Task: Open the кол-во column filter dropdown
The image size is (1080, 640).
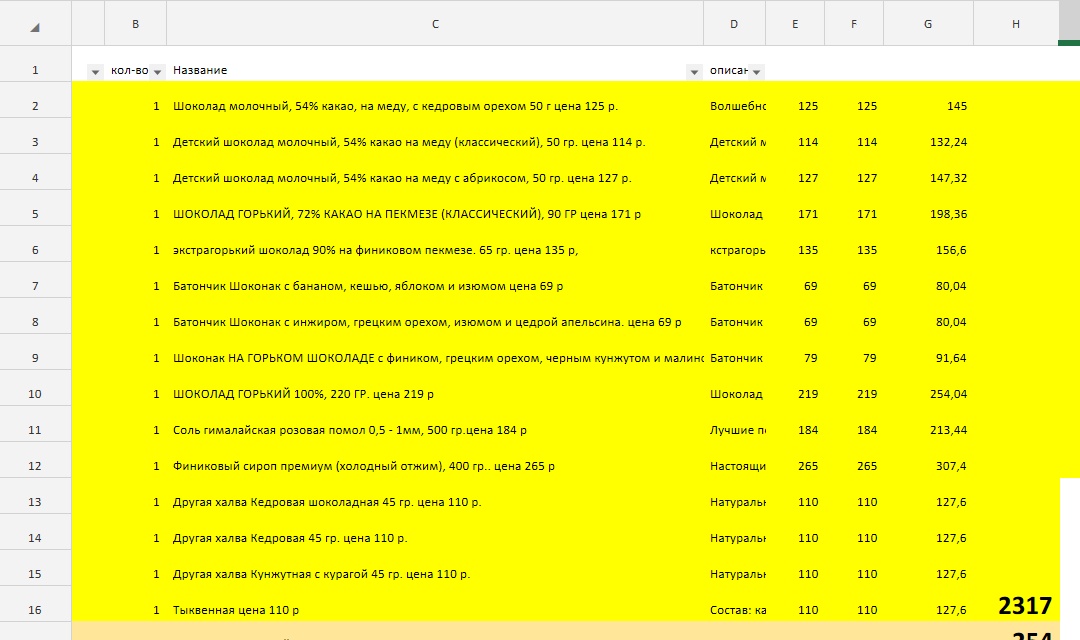Action: point(158,72)
